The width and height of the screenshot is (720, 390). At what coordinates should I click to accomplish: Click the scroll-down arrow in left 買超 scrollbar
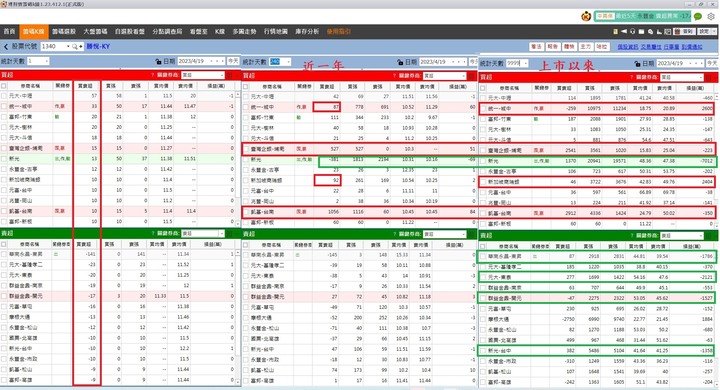[238, 224]
